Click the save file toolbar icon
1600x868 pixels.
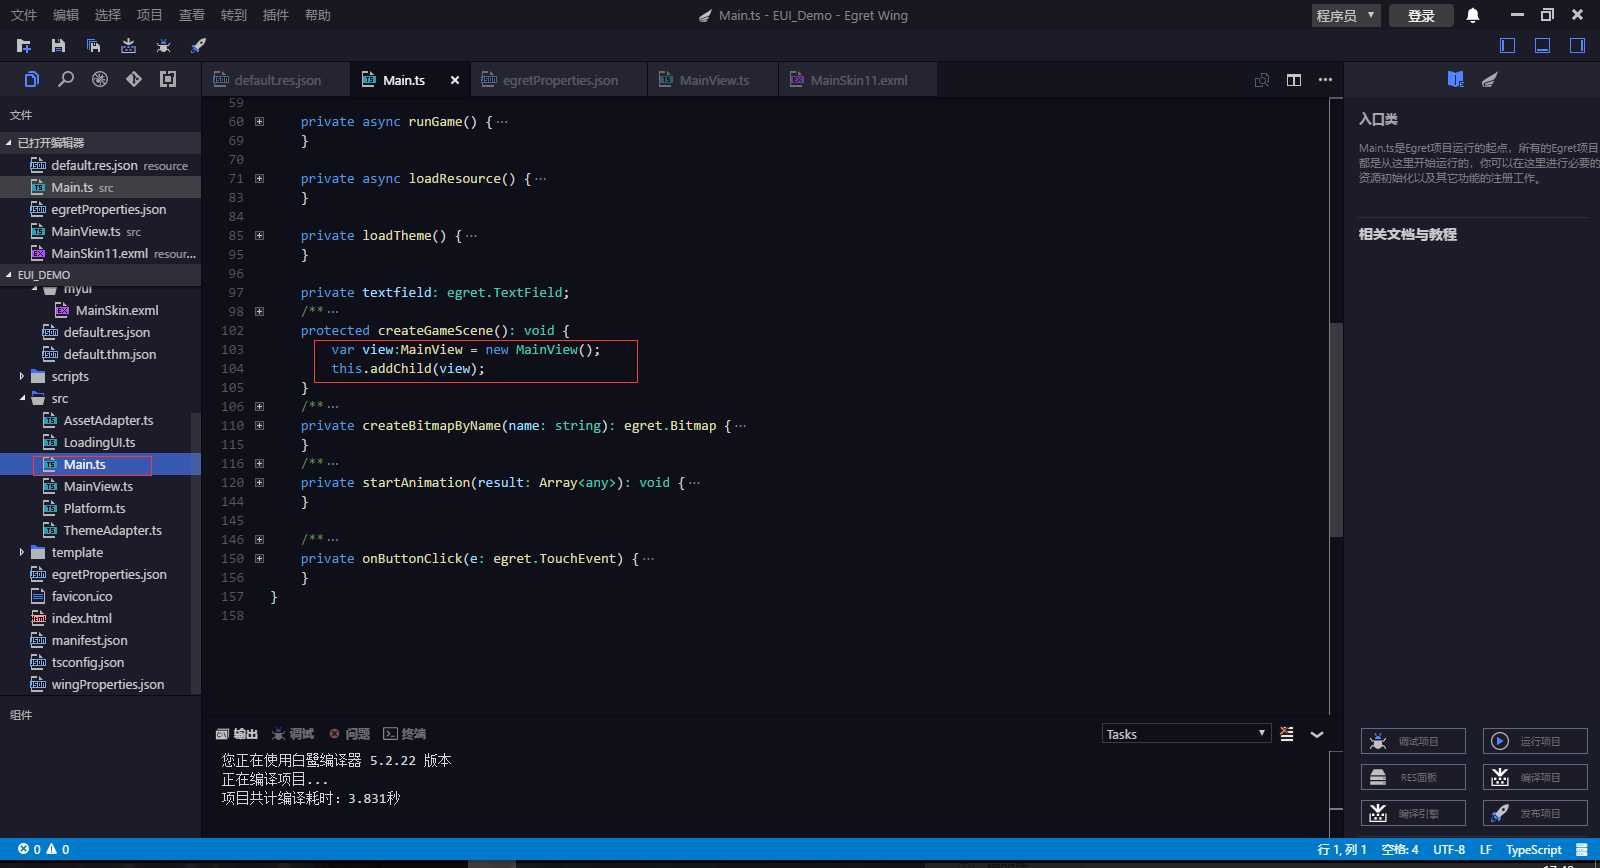[59, 45]
